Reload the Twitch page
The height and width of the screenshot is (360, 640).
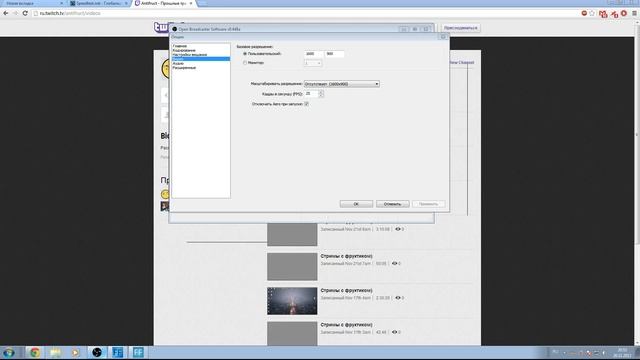pos(25,13)
